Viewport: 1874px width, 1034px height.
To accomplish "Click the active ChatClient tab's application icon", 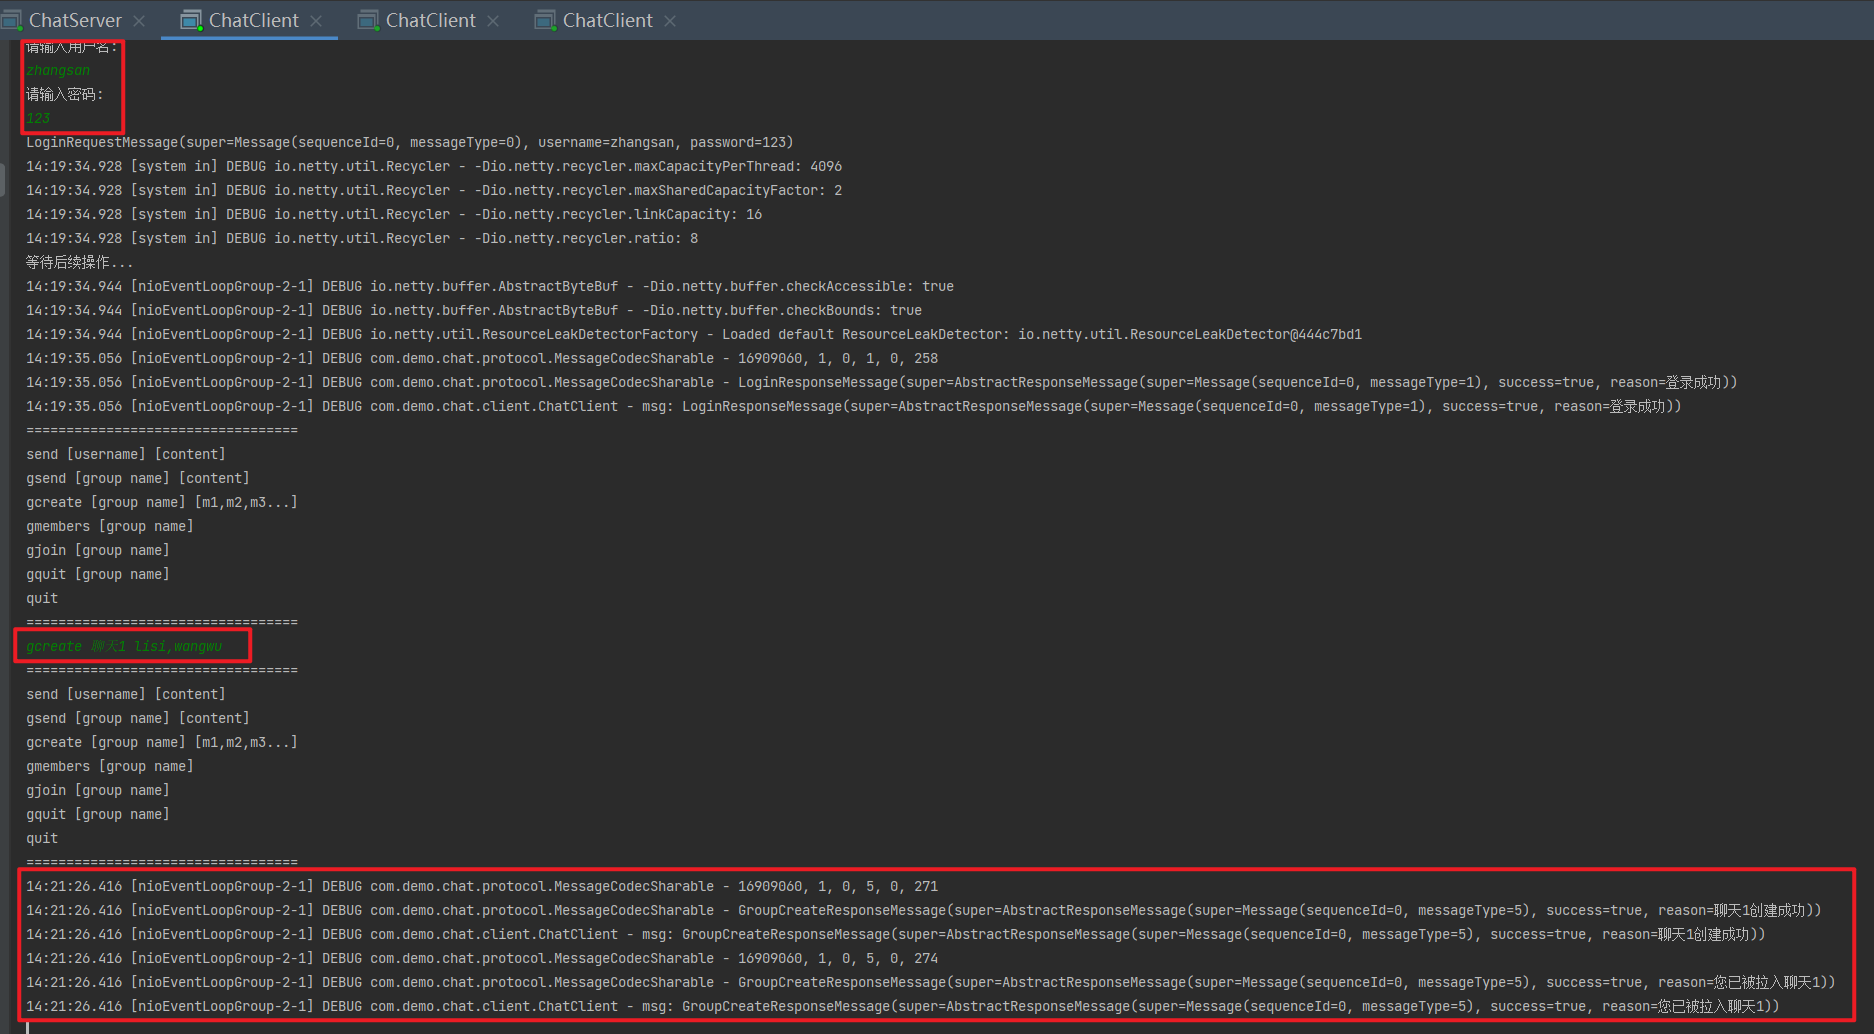I will 191,21.
